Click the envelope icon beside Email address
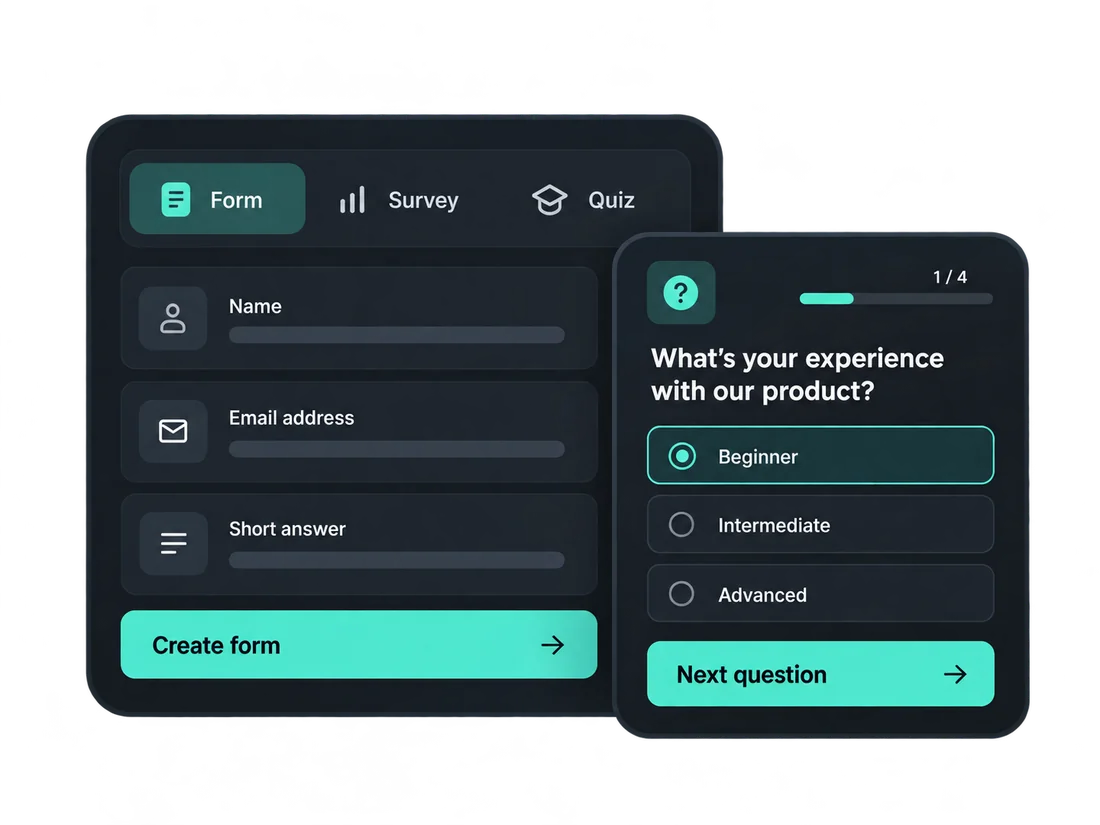 click(173, 431)
